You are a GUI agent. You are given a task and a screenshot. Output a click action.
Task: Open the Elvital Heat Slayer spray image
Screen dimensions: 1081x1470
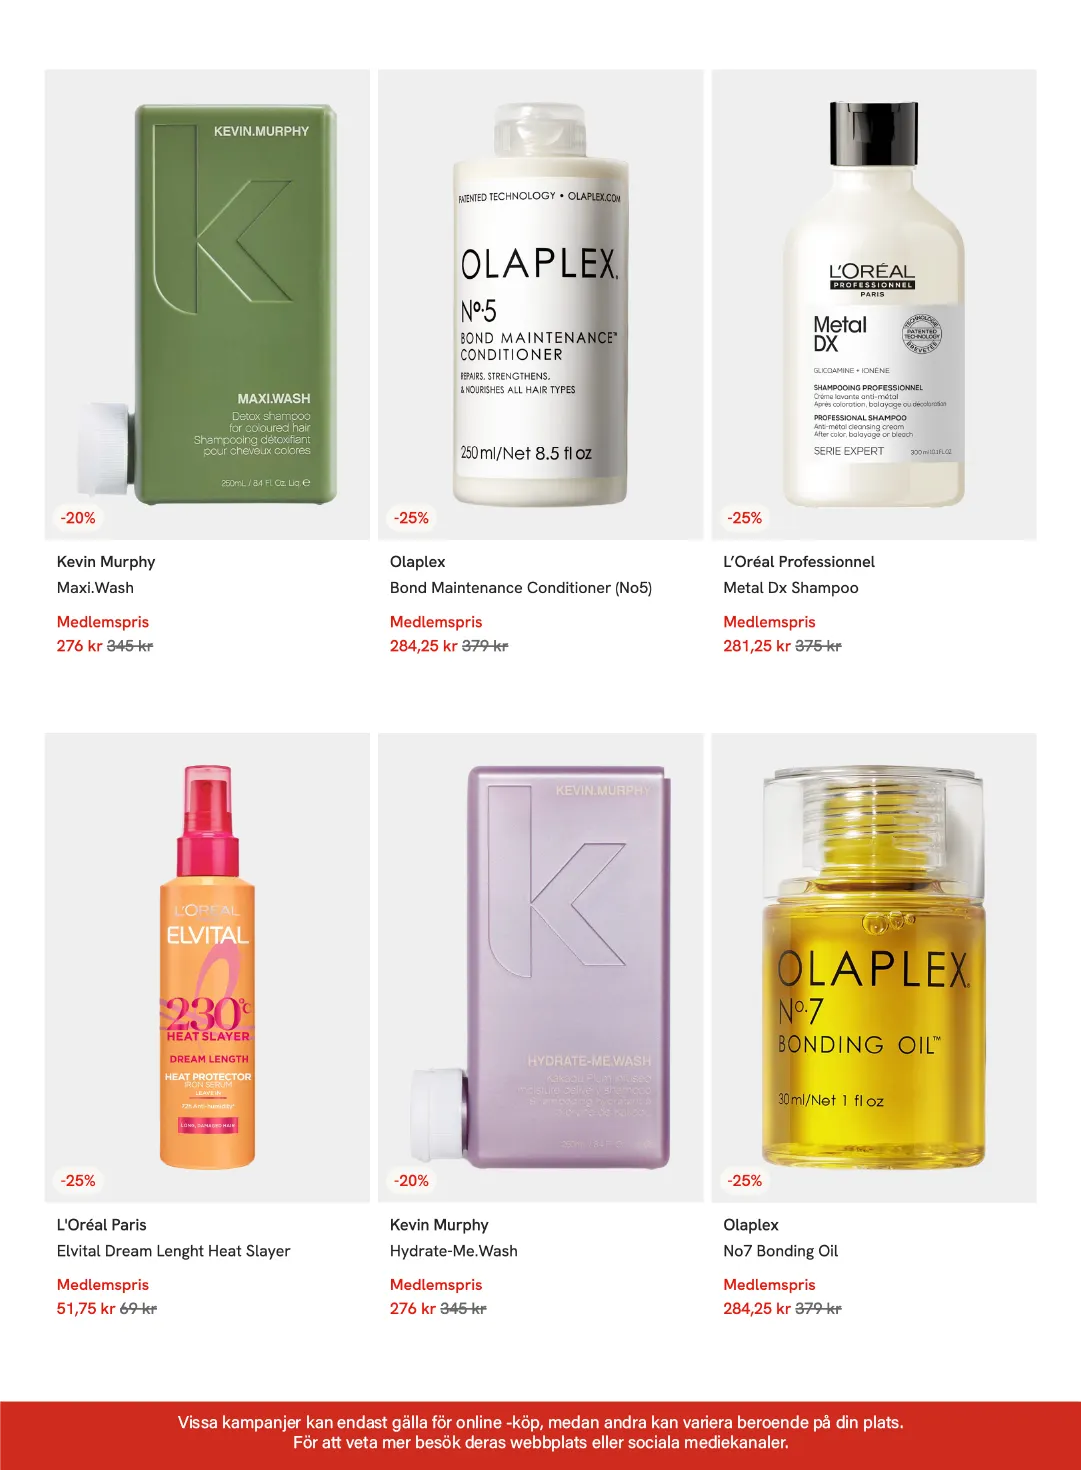point(207,967)
